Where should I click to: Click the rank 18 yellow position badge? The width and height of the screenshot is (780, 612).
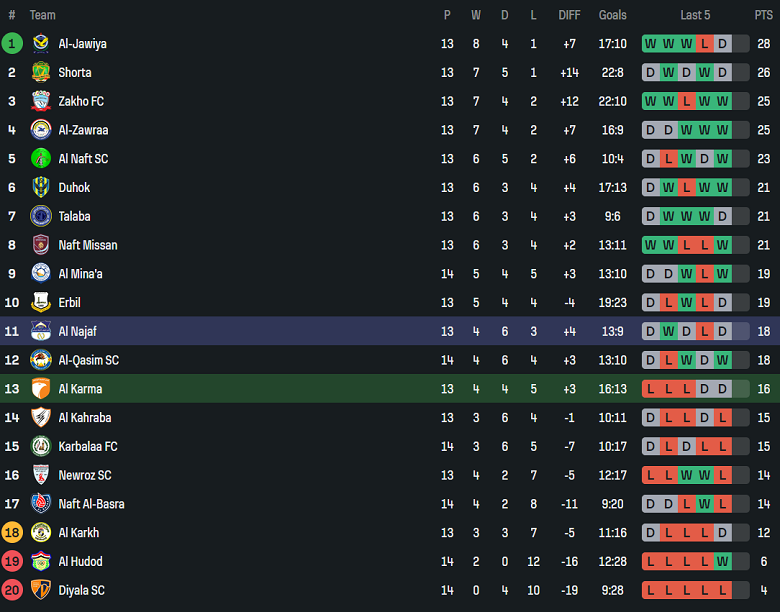(x=12, y=533)
